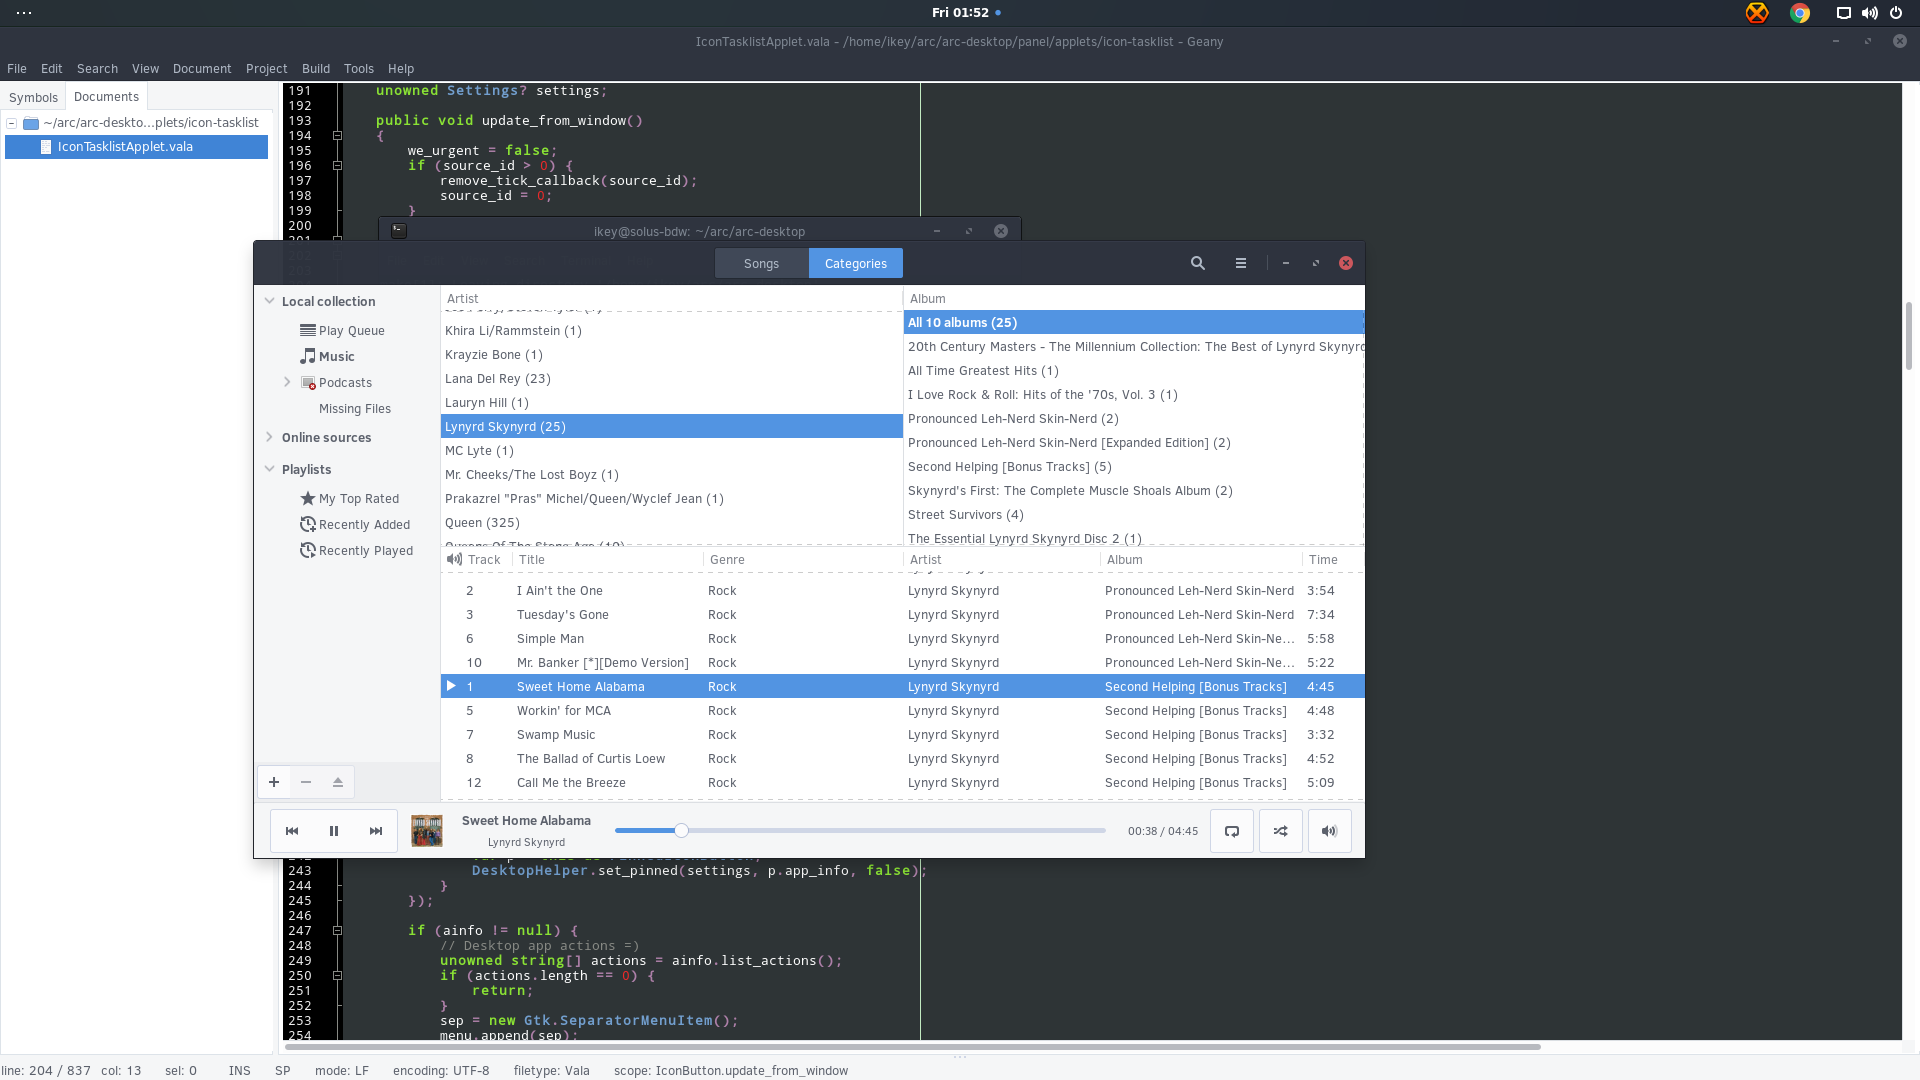Screen dimensions: 1920x1080
Task: Go to the previous track
Action: 292,831
